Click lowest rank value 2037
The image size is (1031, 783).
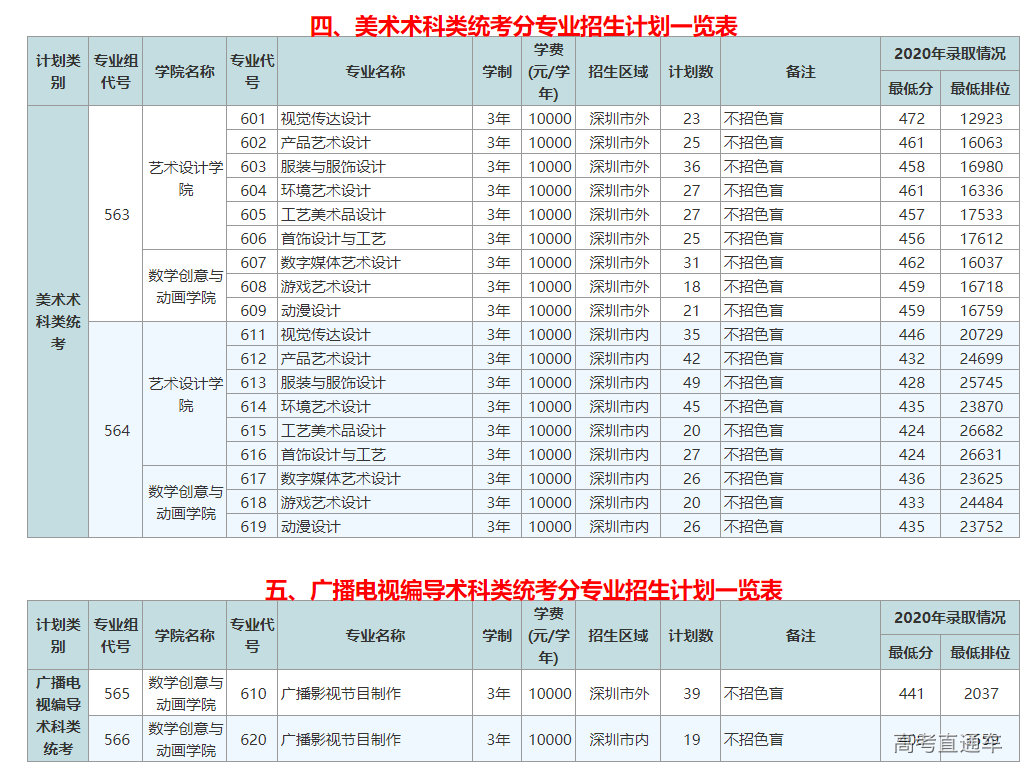[x=980, y=693]
